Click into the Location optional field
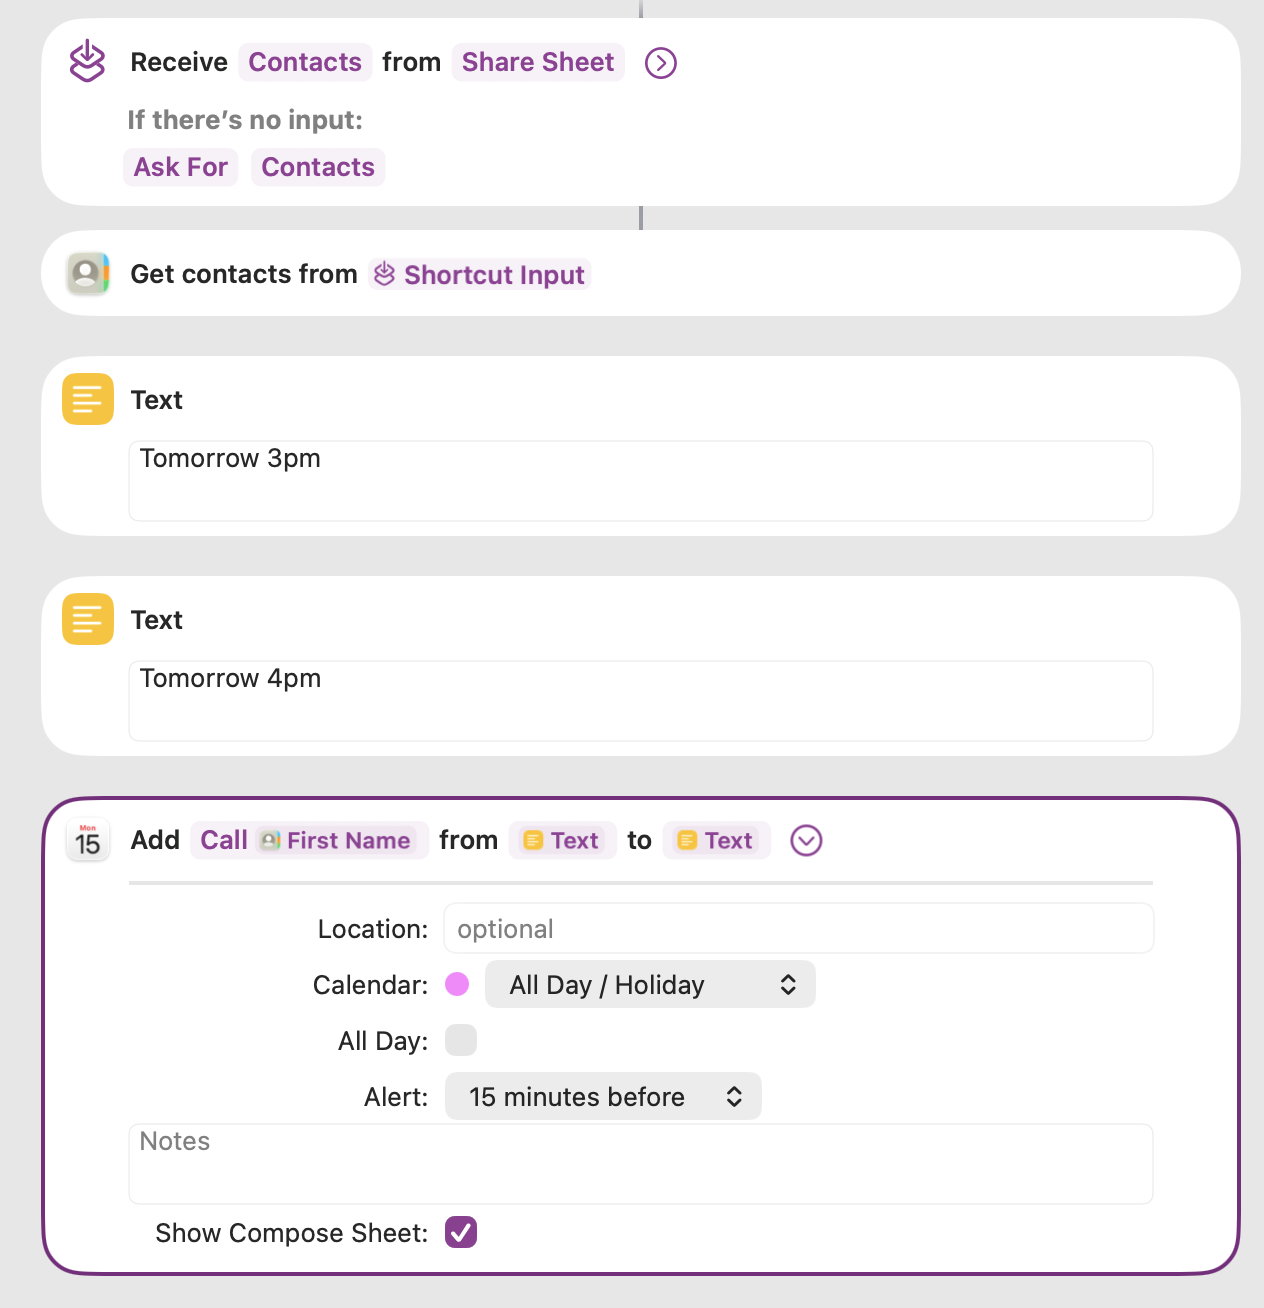This screenshot has width=1264, height=1308. click(798, 929)
